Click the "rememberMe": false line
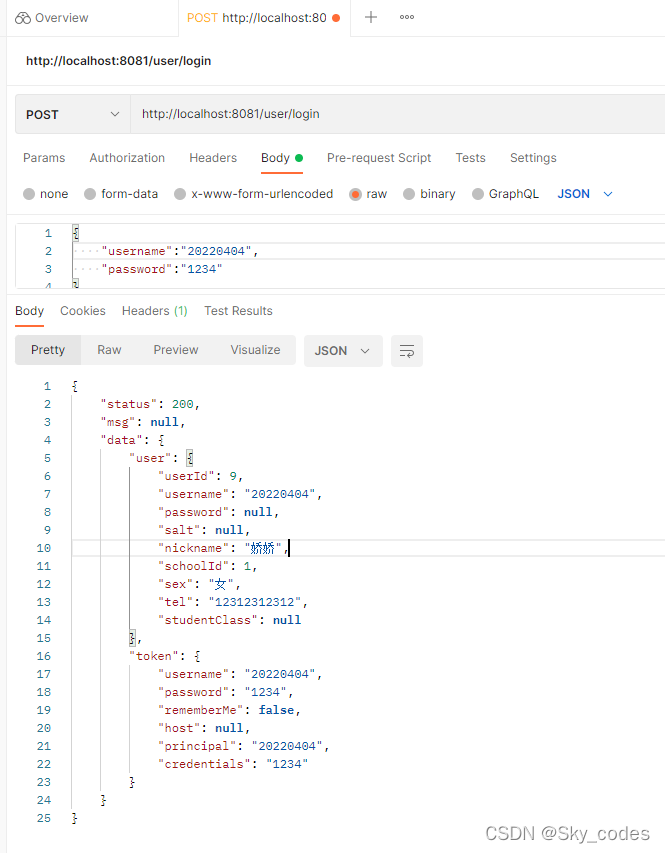The height and width of the screenshot is (853, 665). point(229,710)
